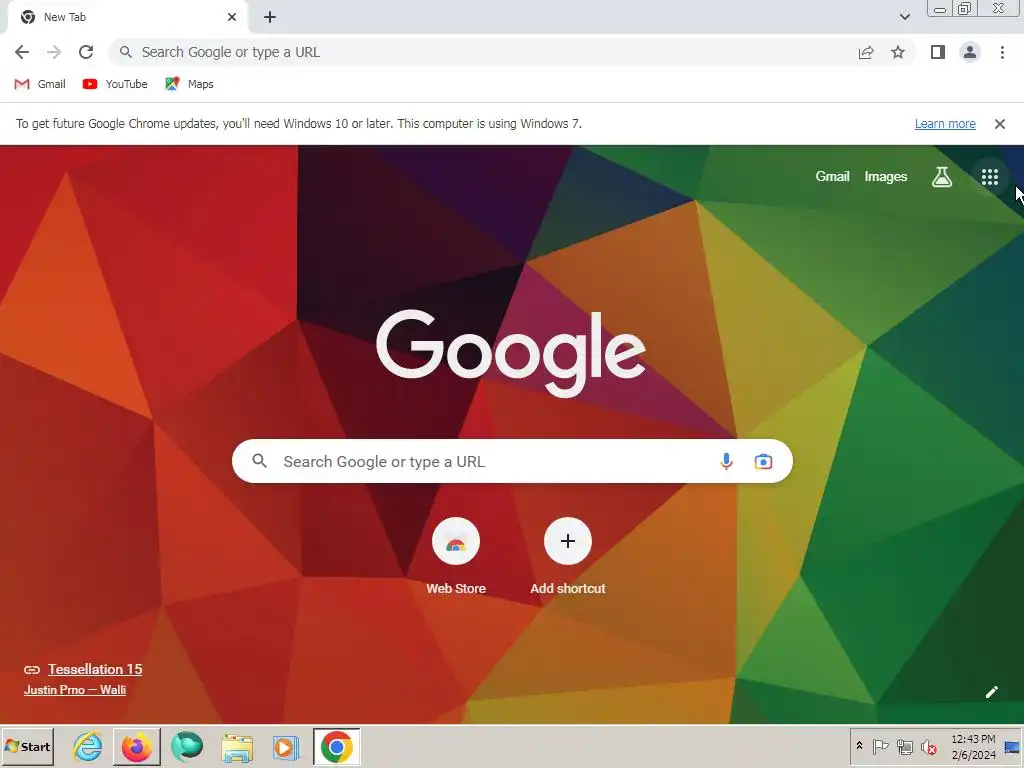Open the Images link

(886, 176)
